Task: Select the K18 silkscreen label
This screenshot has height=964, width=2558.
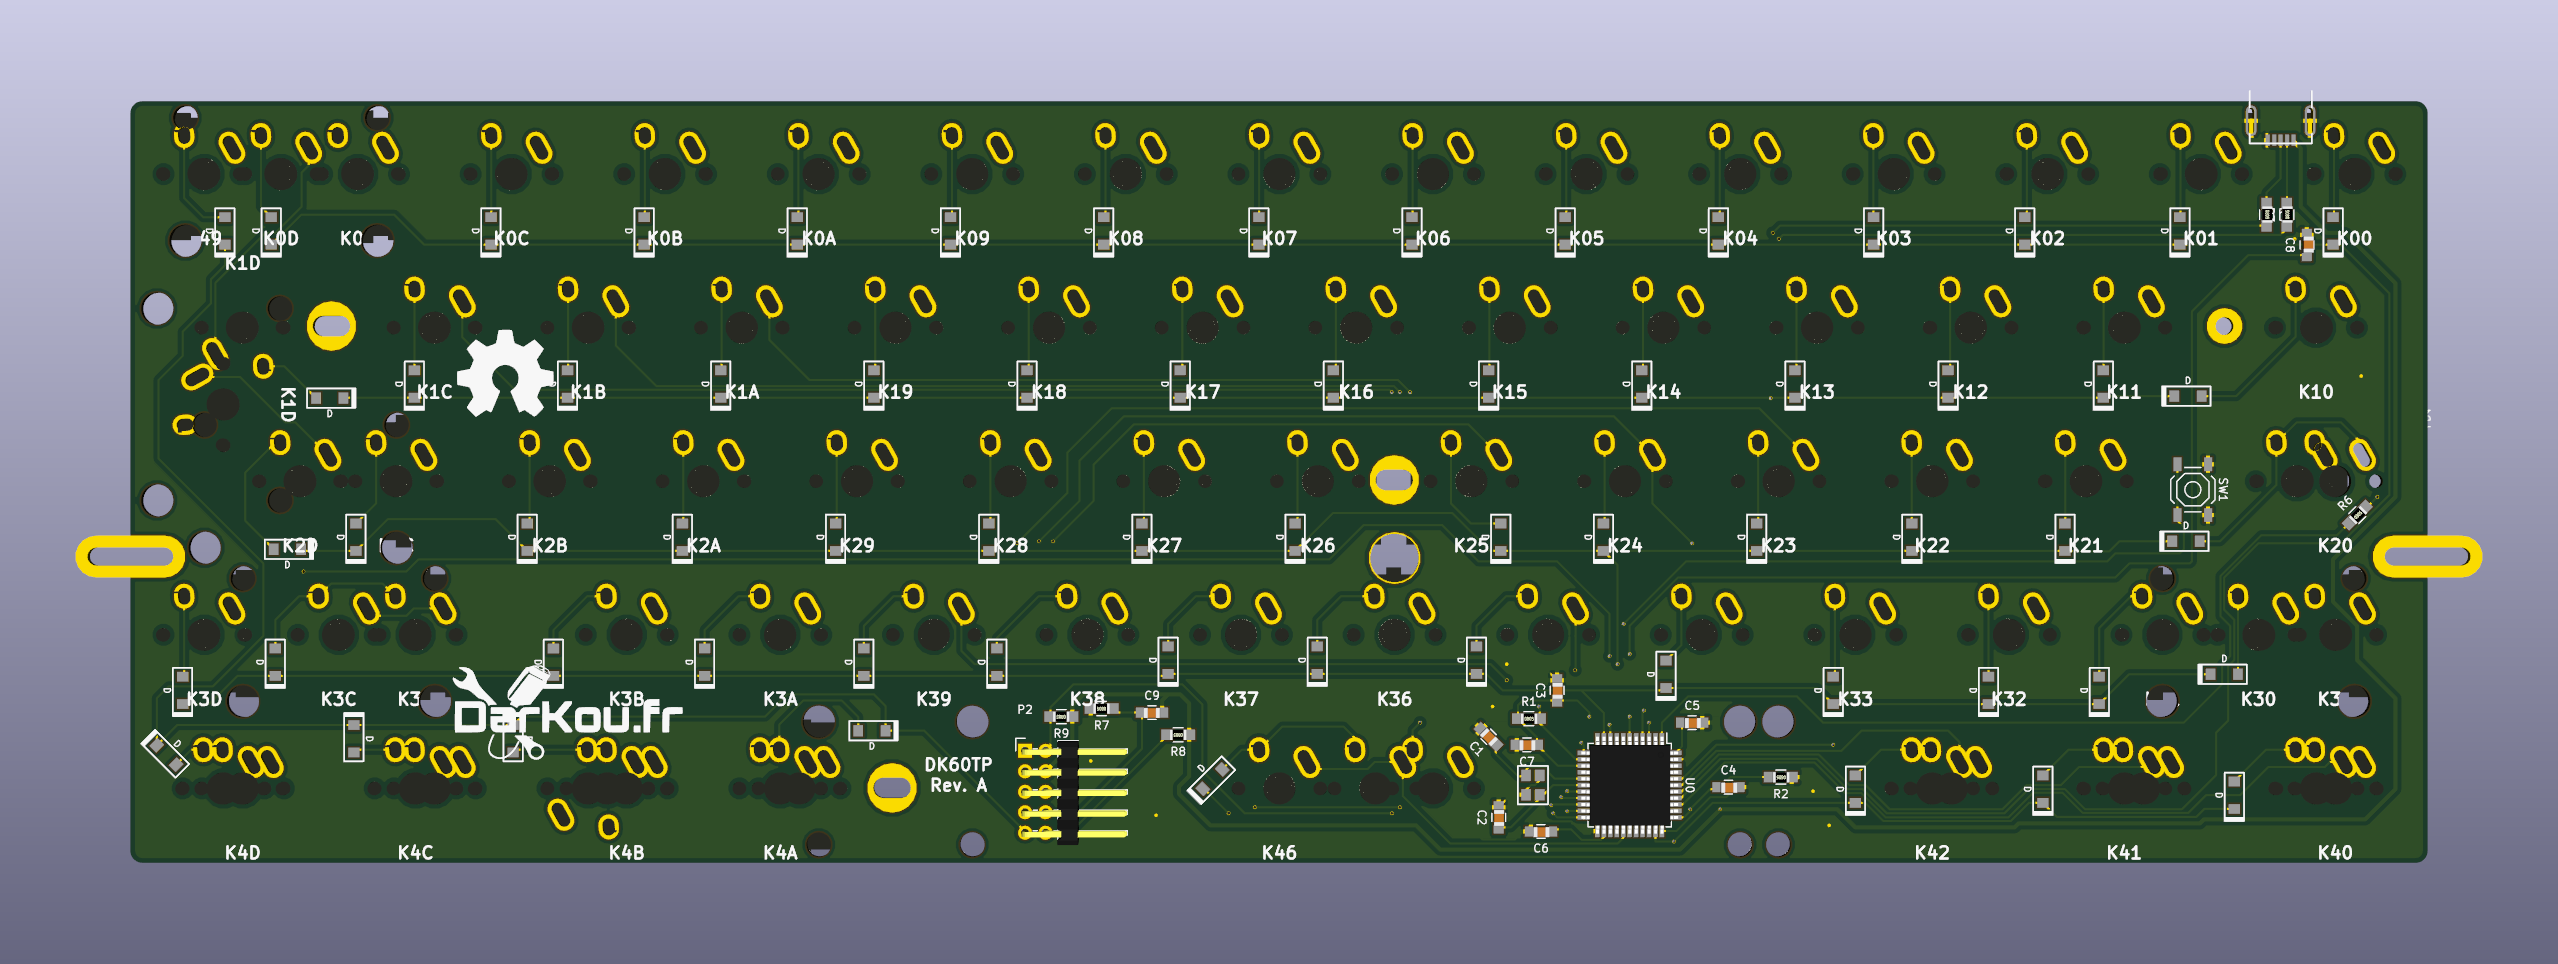Action: click(1049, 392)
